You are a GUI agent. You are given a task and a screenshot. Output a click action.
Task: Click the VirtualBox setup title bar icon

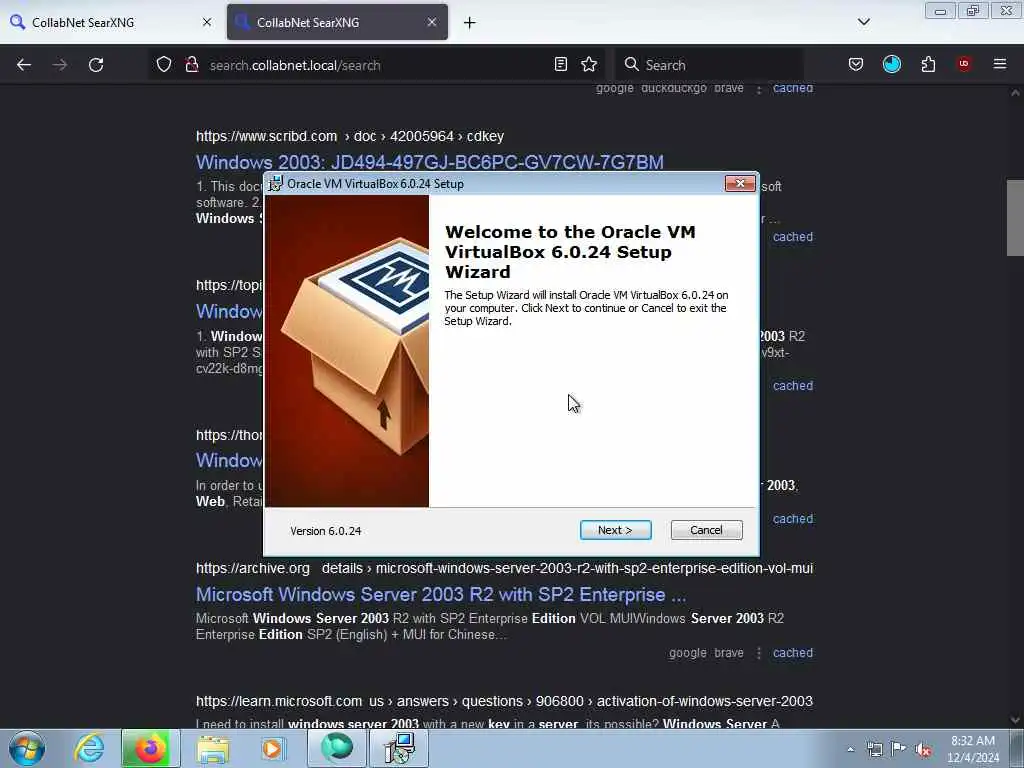point(276,184)
